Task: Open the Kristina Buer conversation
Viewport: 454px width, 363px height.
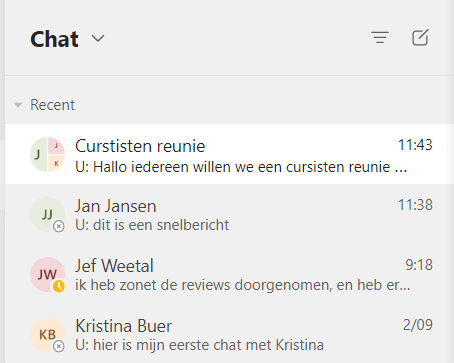Action: coord(229,334)
